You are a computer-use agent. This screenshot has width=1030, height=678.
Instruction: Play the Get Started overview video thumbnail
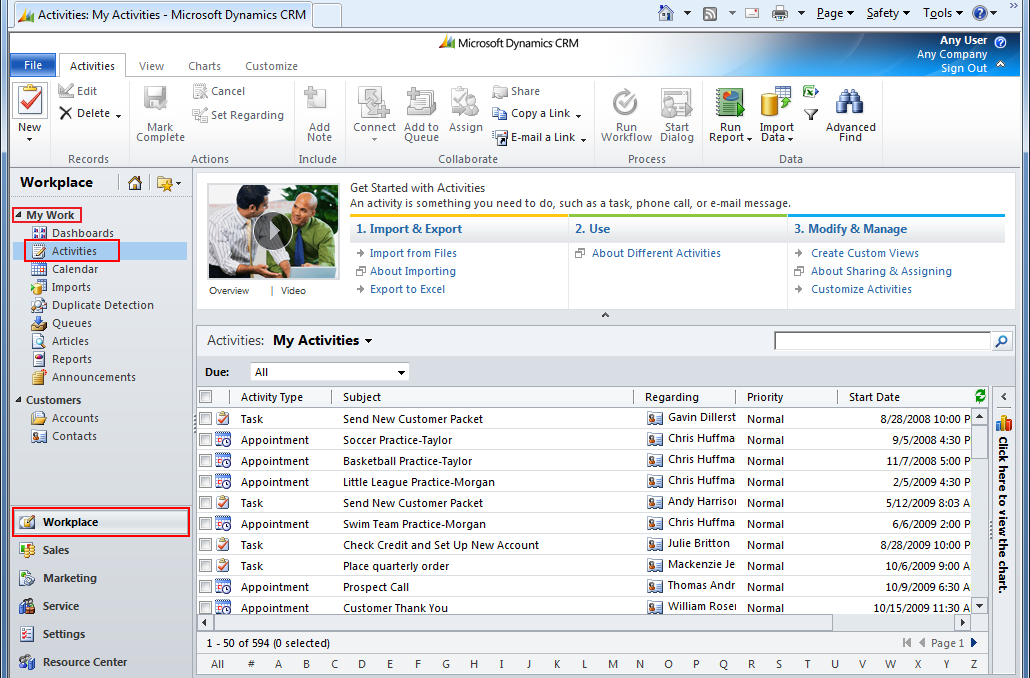[273, 231]
